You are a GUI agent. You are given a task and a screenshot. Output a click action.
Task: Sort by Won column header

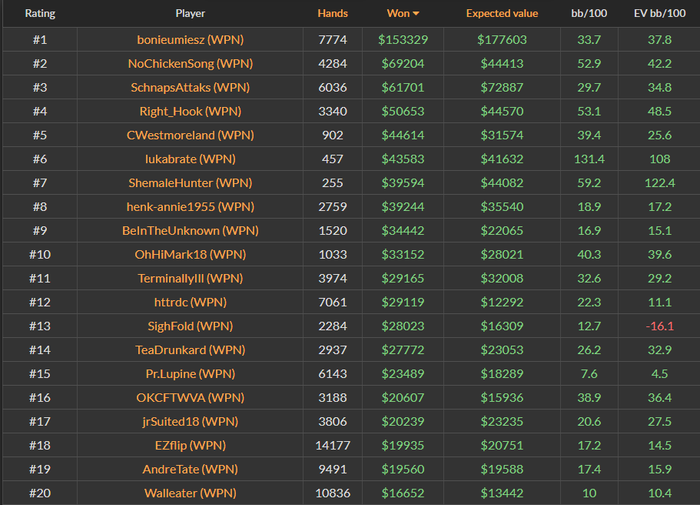click(x=398, y=13)
